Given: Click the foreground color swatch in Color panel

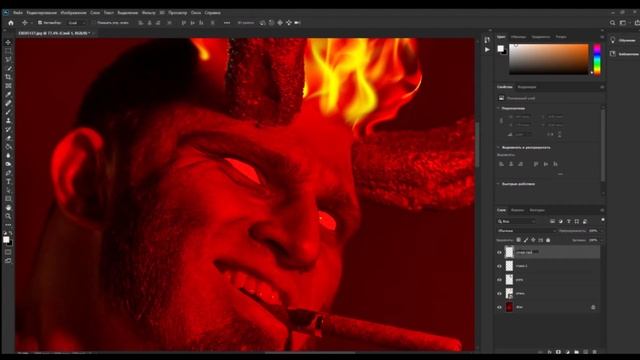Looking at the screenshot, I should tap(500, 49).
